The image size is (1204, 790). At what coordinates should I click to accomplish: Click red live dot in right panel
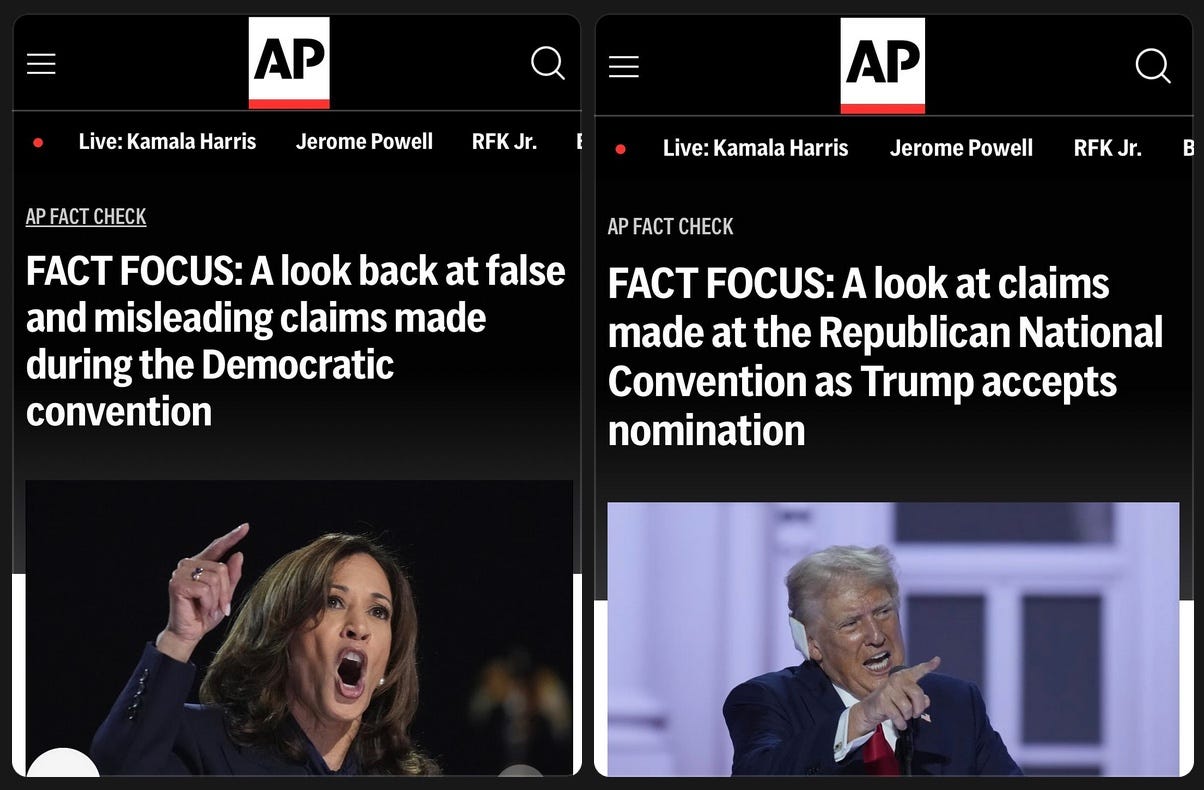pos(620,149)
